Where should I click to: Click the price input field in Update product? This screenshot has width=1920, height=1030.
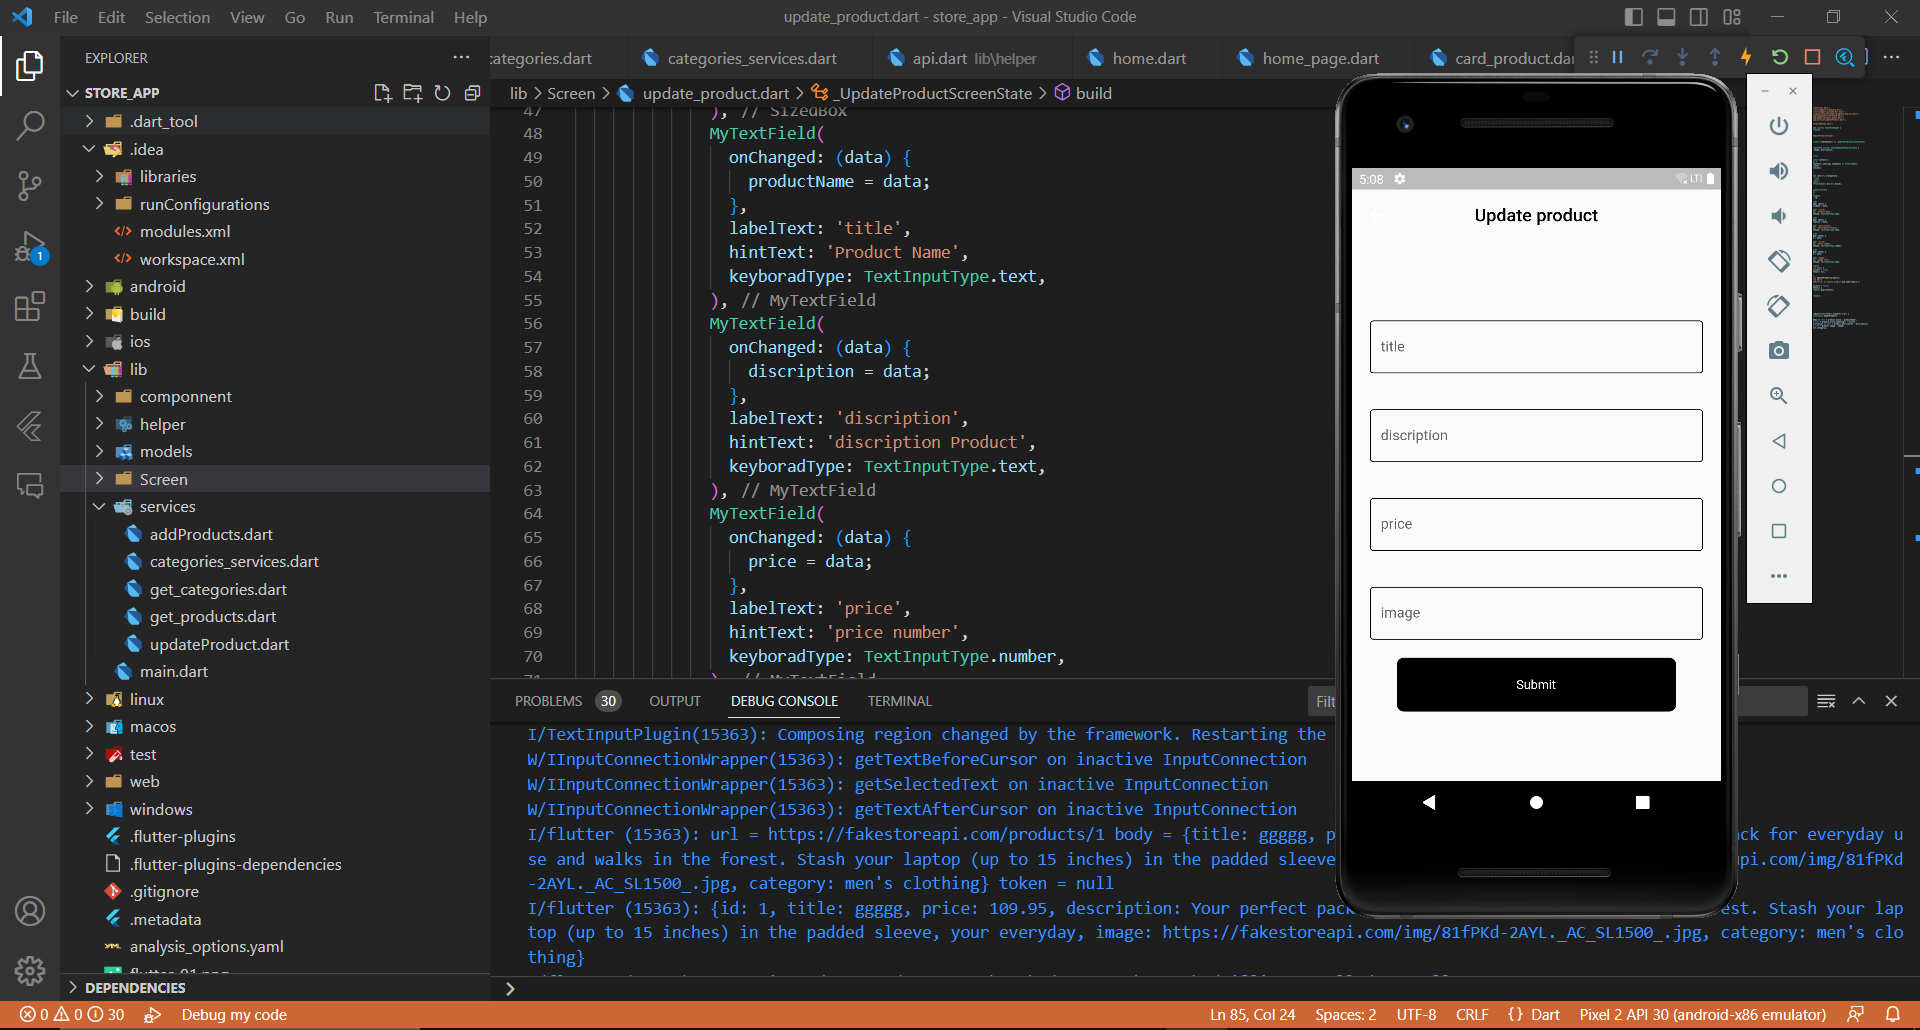click(x=1535, y=524)
